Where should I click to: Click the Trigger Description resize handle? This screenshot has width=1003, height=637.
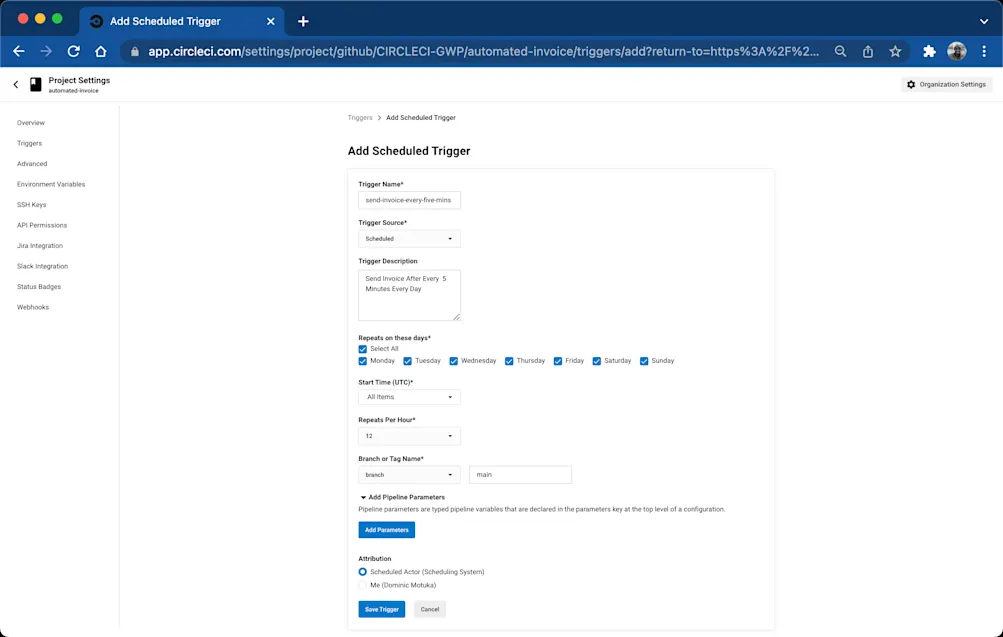click(457, 317)
